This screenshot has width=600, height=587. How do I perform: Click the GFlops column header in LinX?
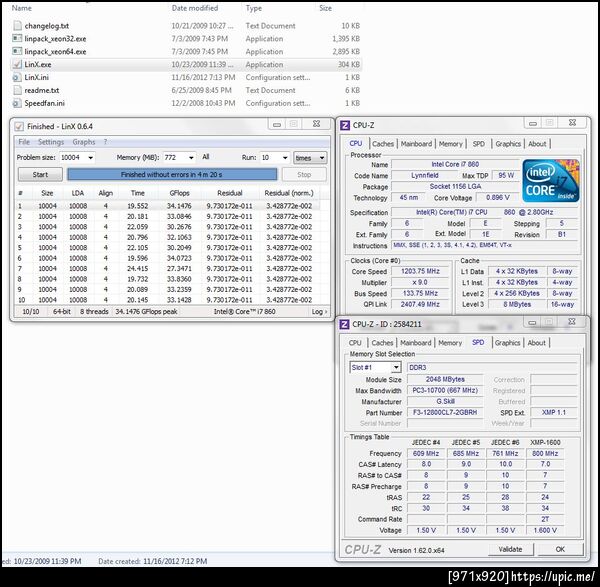click(179, 193)
